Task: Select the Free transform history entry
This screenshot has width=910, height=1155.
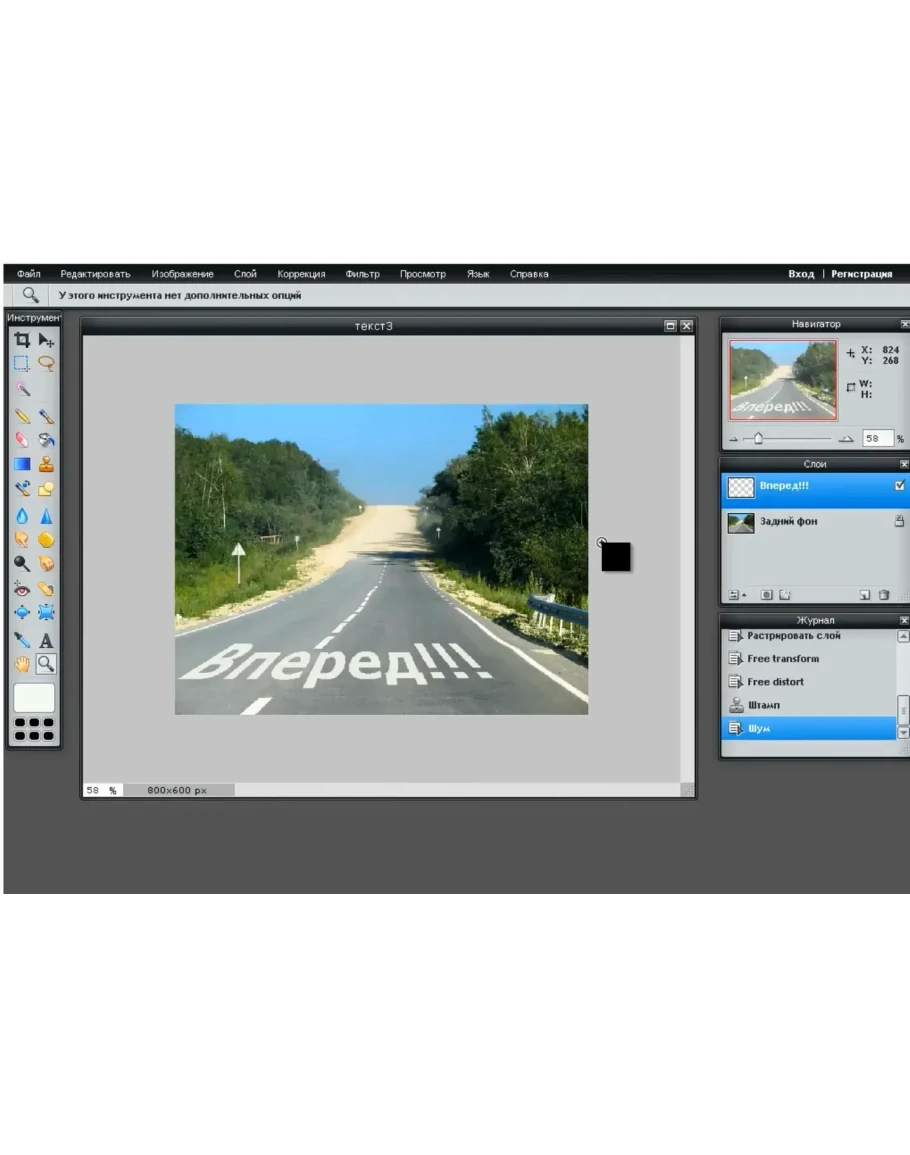Action: pos(782,659)
